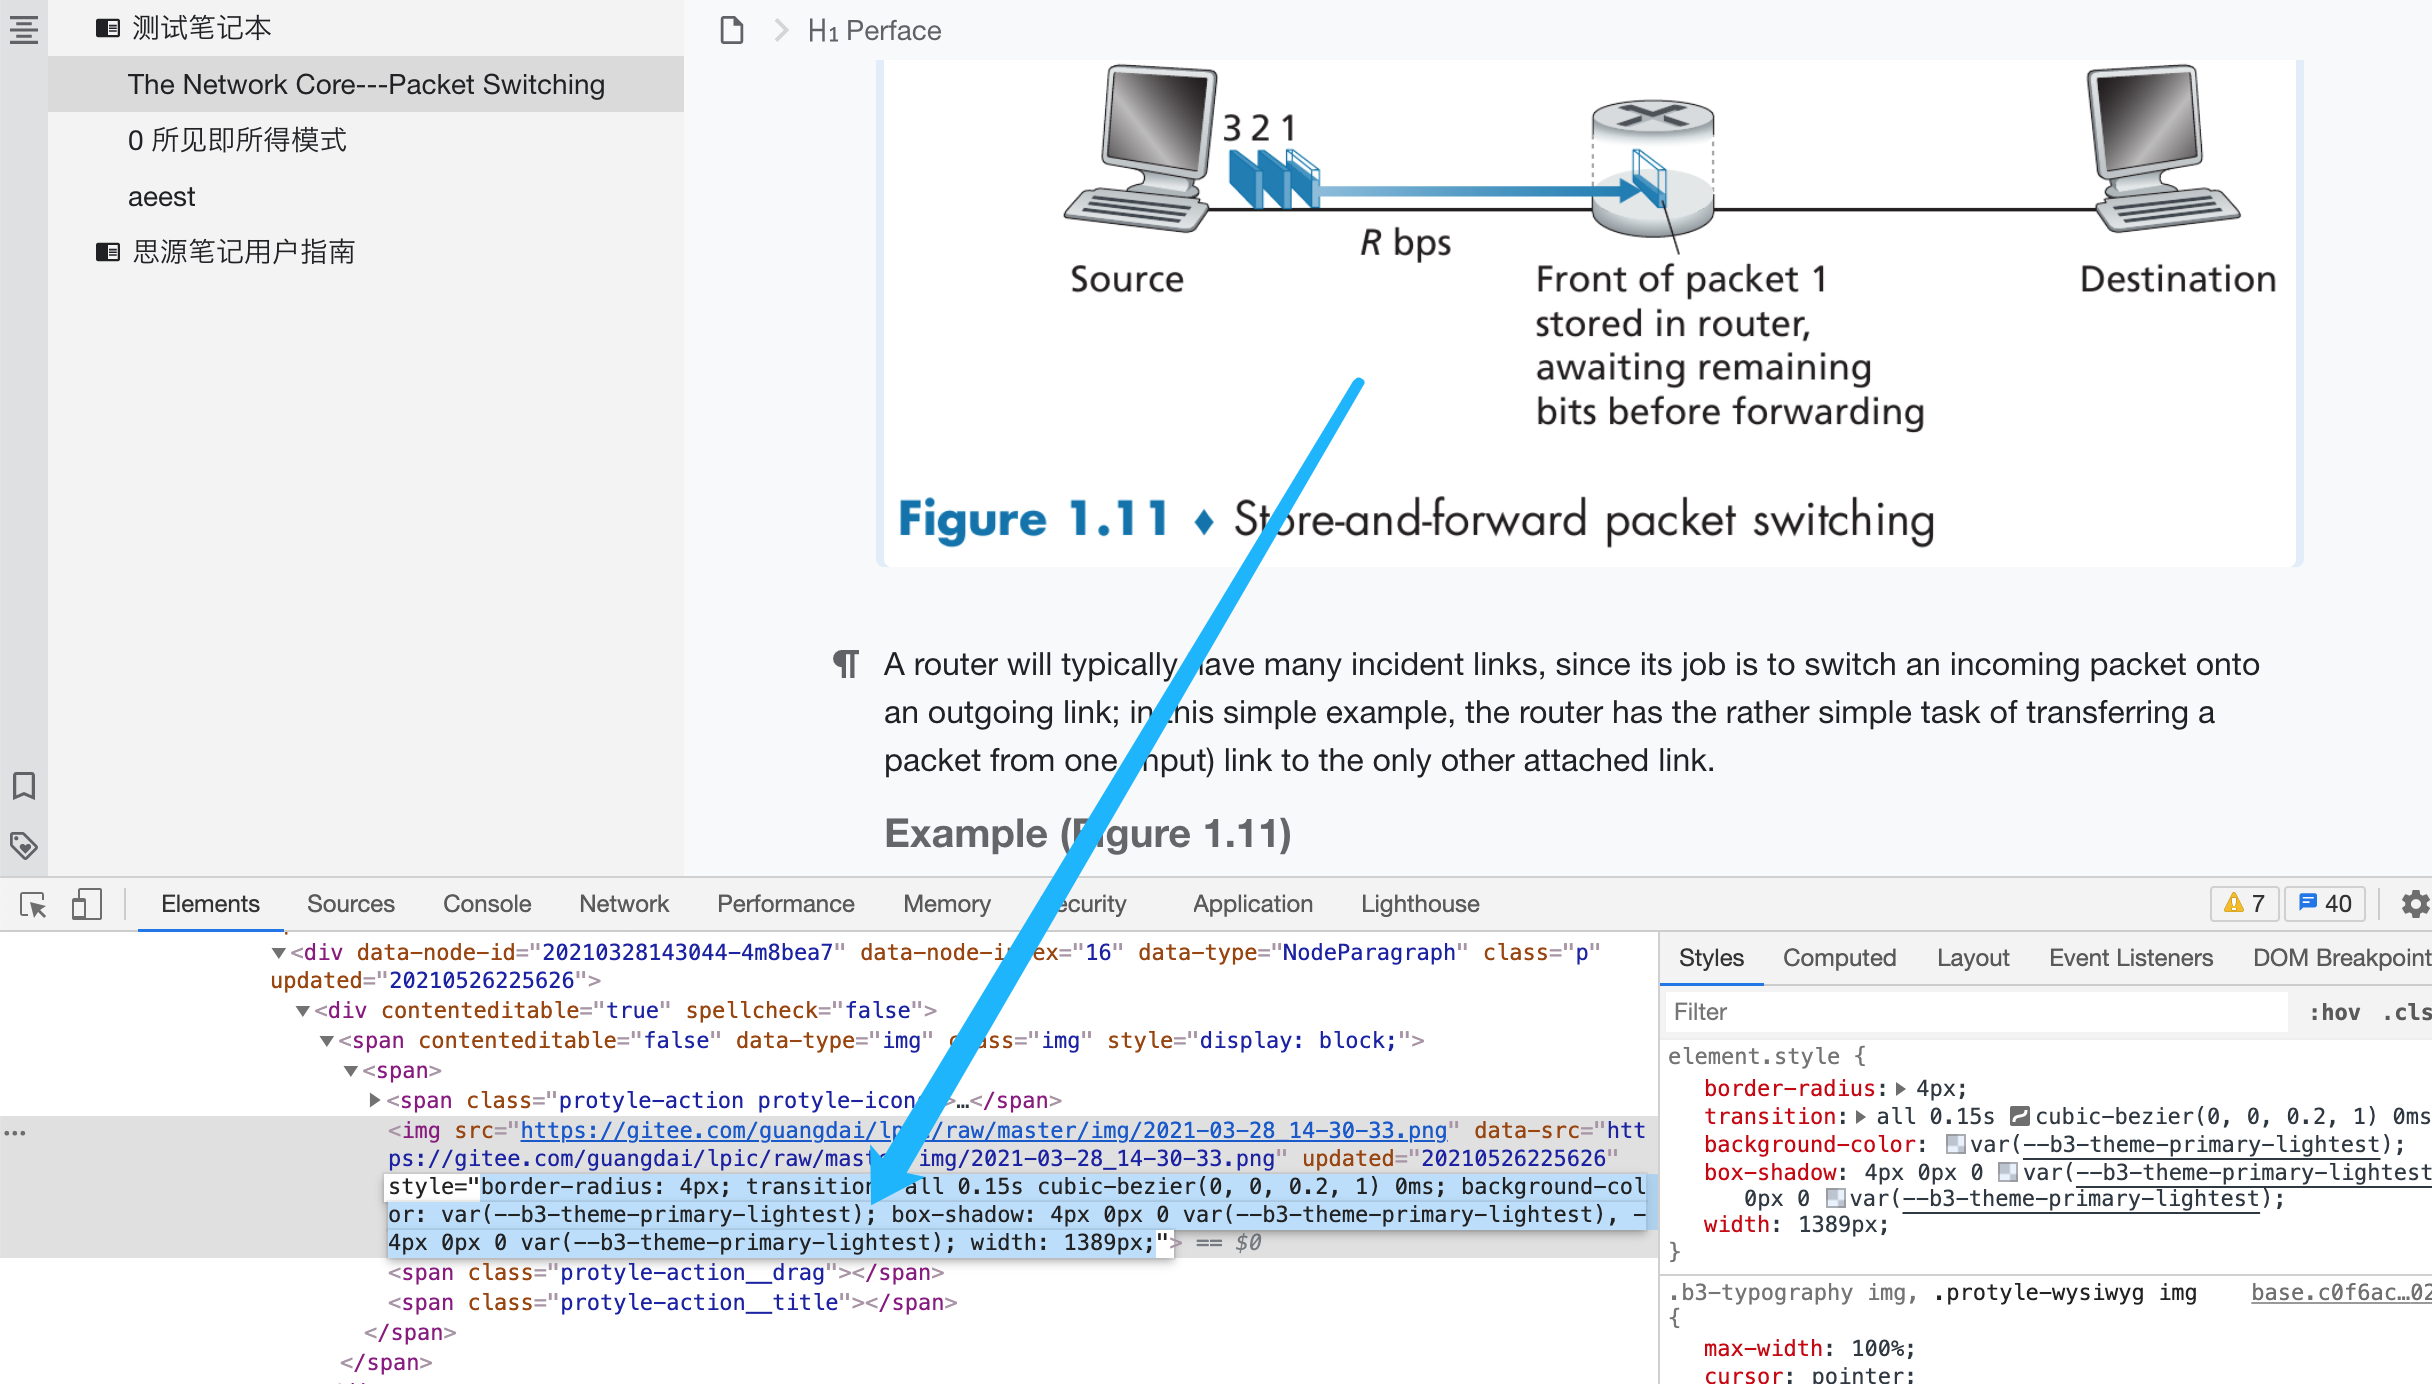Expand the transition property value arrow
The height and width of the screenshot is (1384, 2432).
pos(1862,1116)
